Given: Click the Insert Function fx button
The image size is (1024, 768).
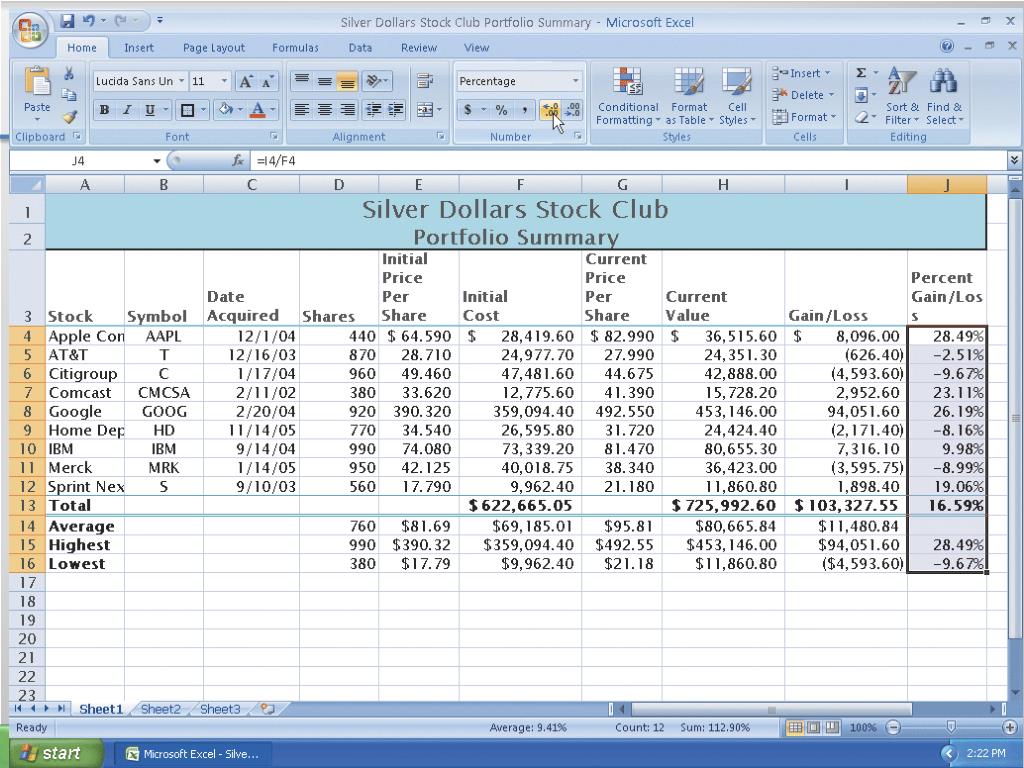Looking at the screenshot, I should coord(238,160).
